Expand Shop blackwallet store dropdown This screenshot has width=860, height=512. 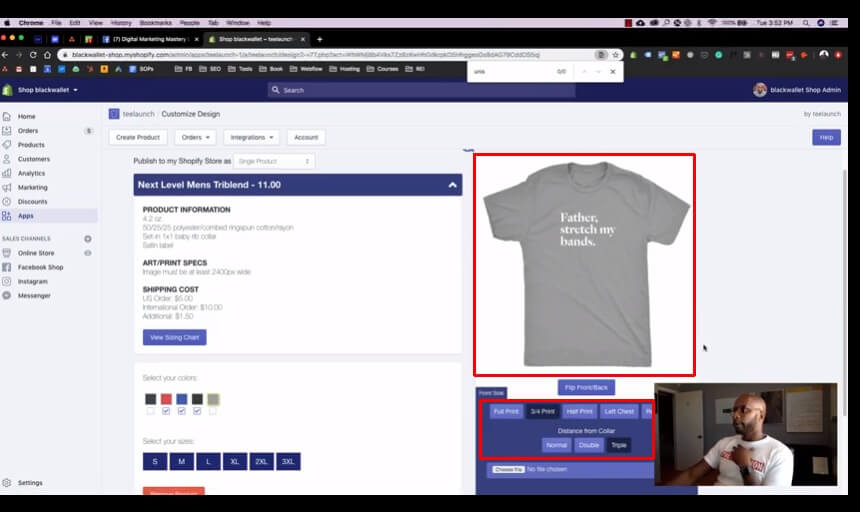click(48, 90)
